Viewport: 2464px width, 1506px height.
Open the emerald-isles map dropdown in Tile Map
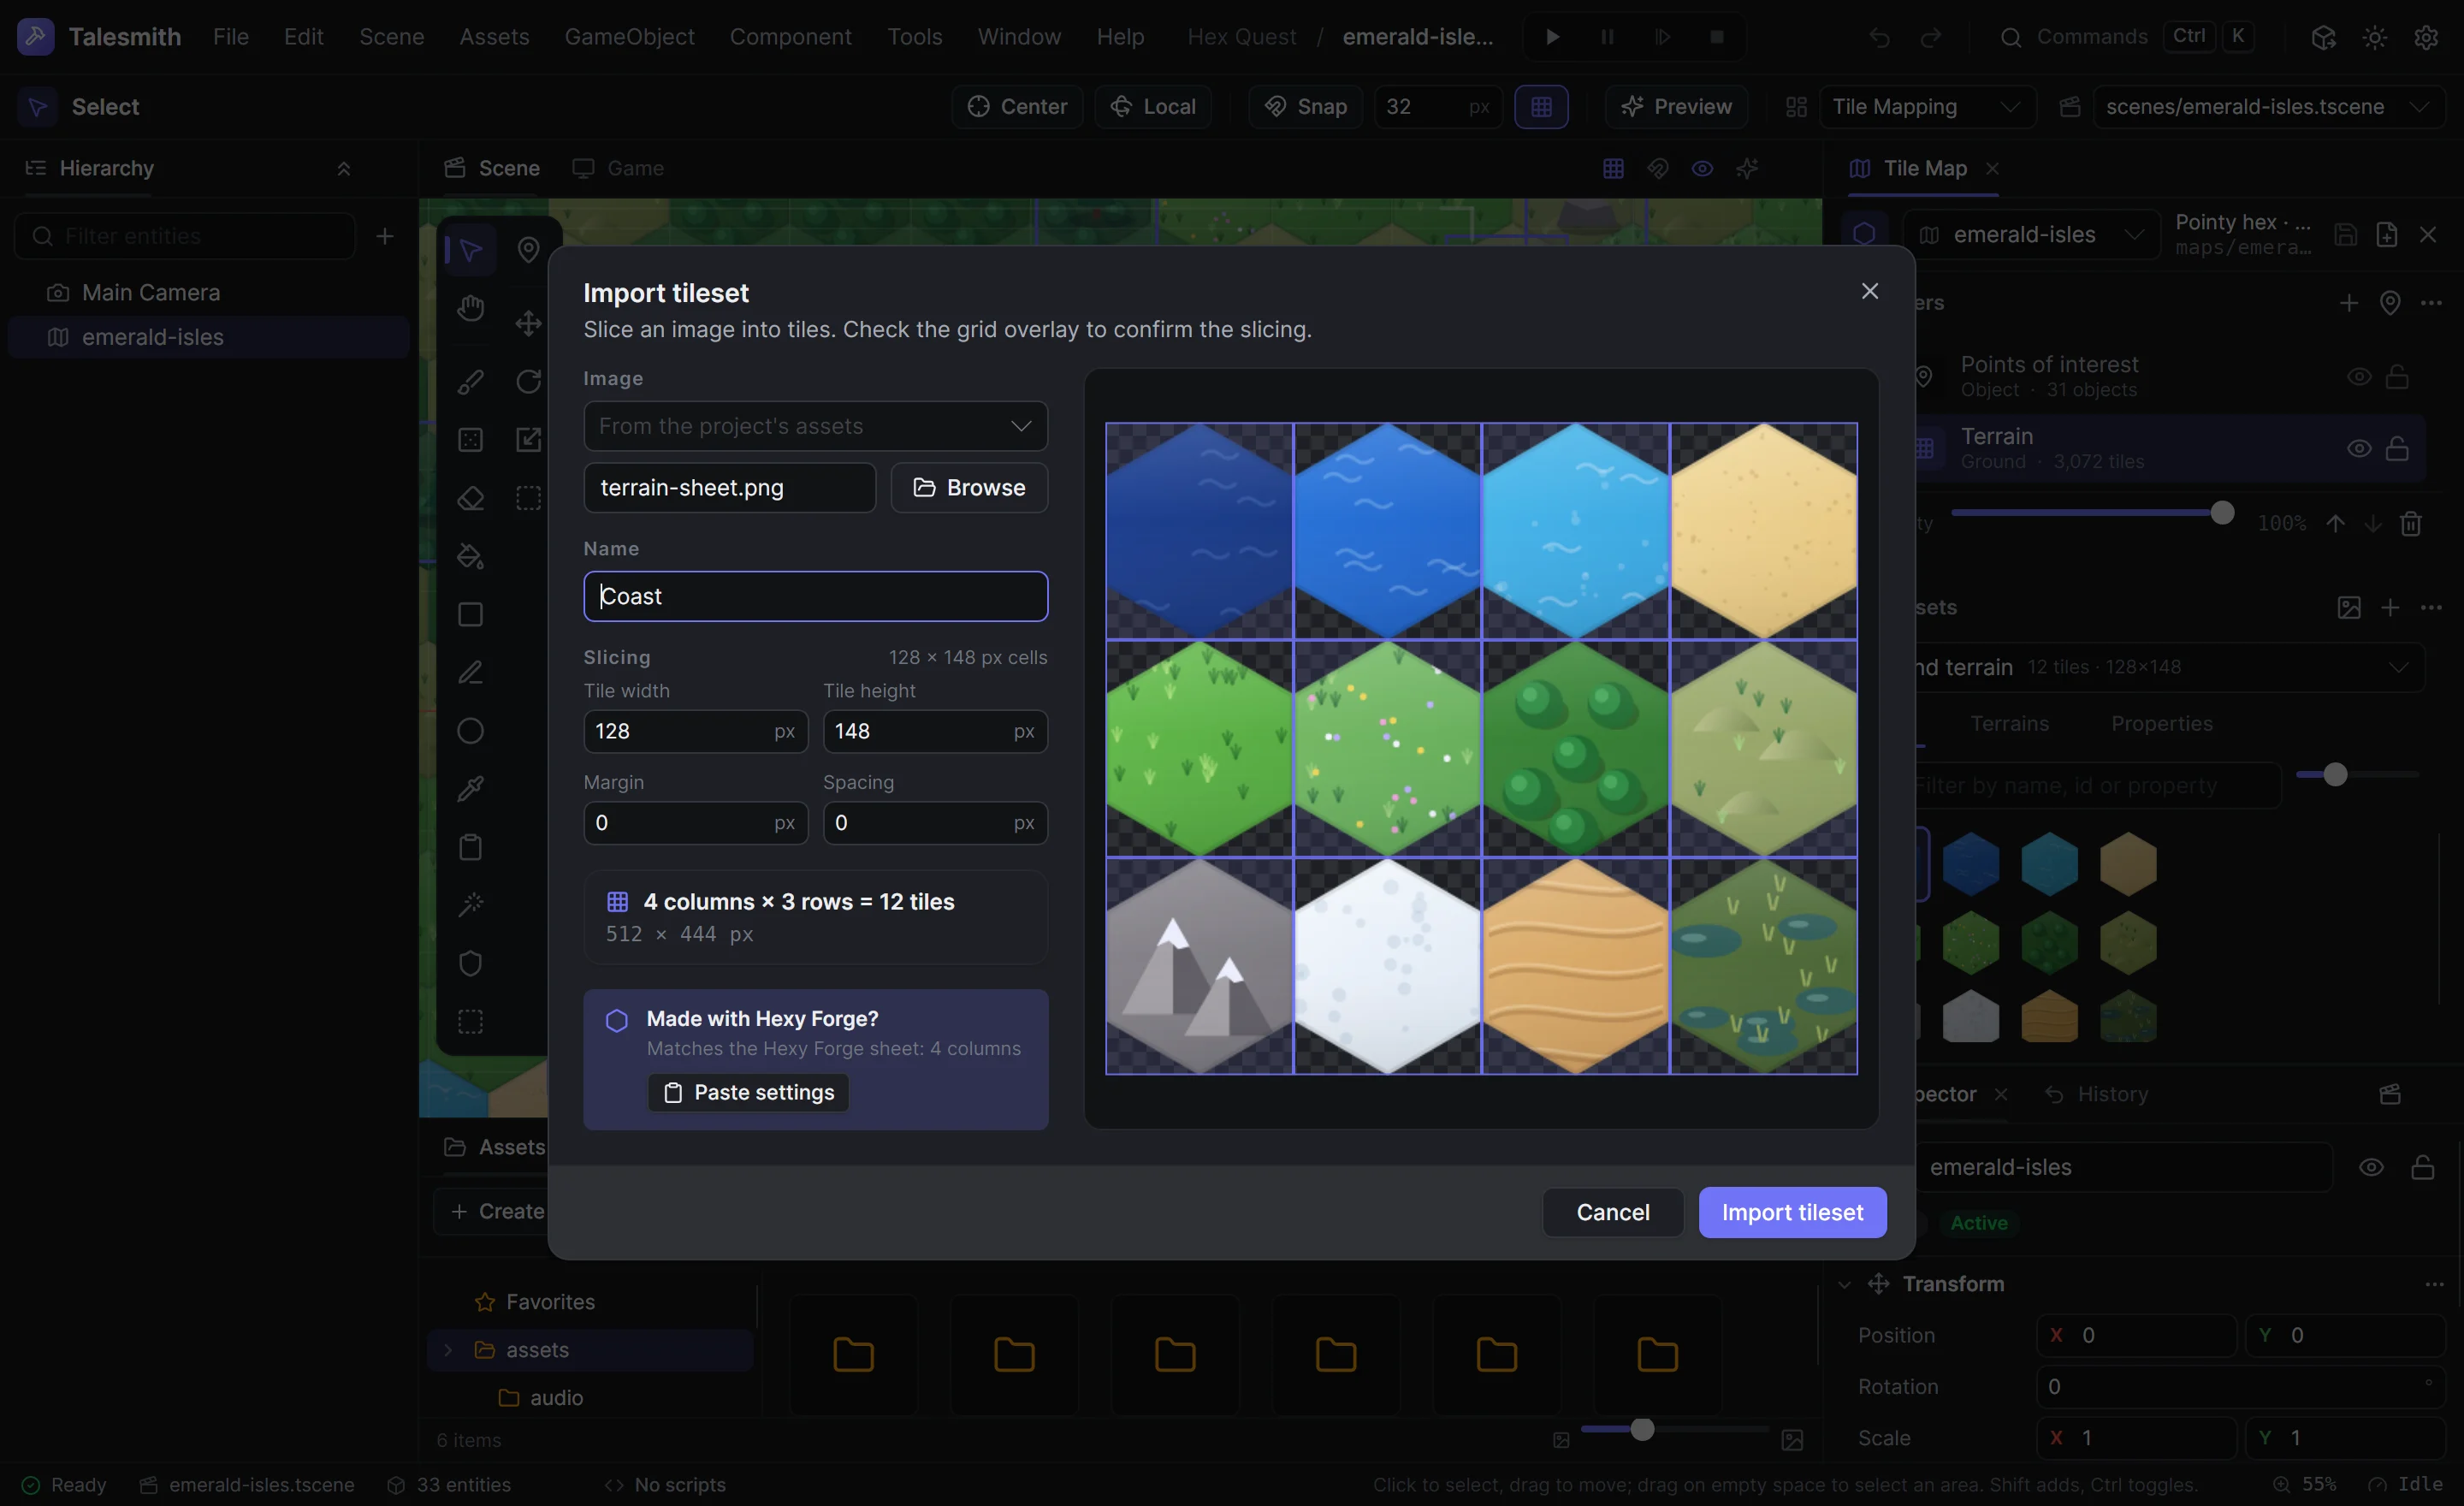click(2031, 235)
